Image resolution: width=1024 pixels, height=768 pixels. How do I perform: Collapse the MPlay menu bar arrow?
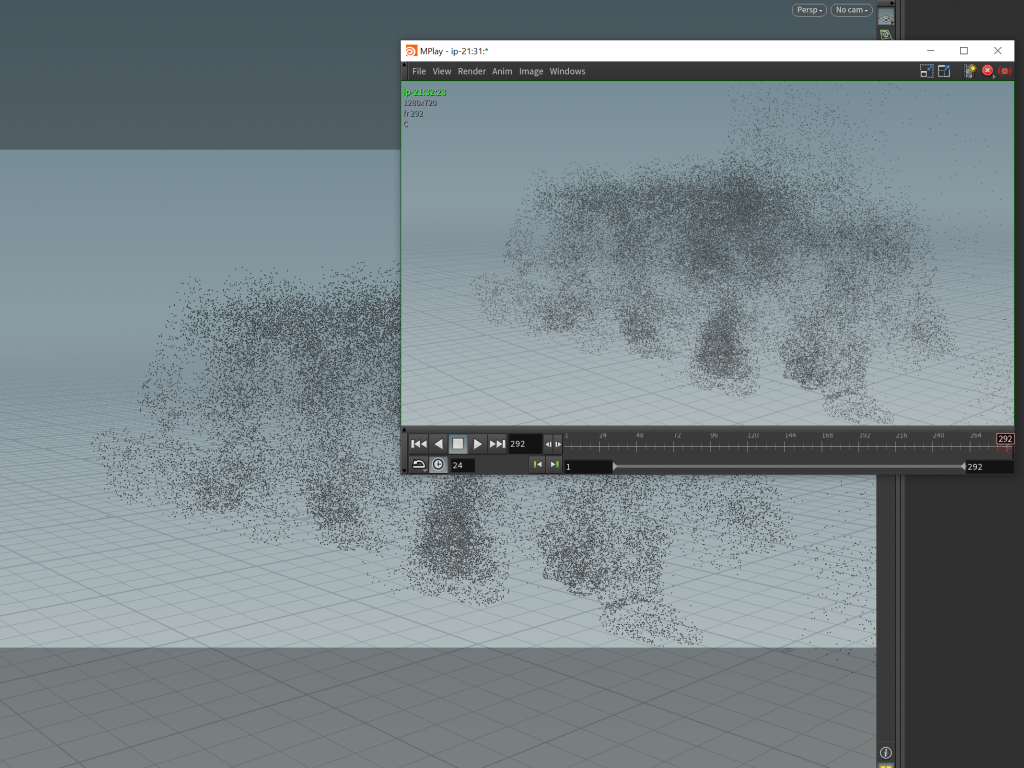click(404, 65)
